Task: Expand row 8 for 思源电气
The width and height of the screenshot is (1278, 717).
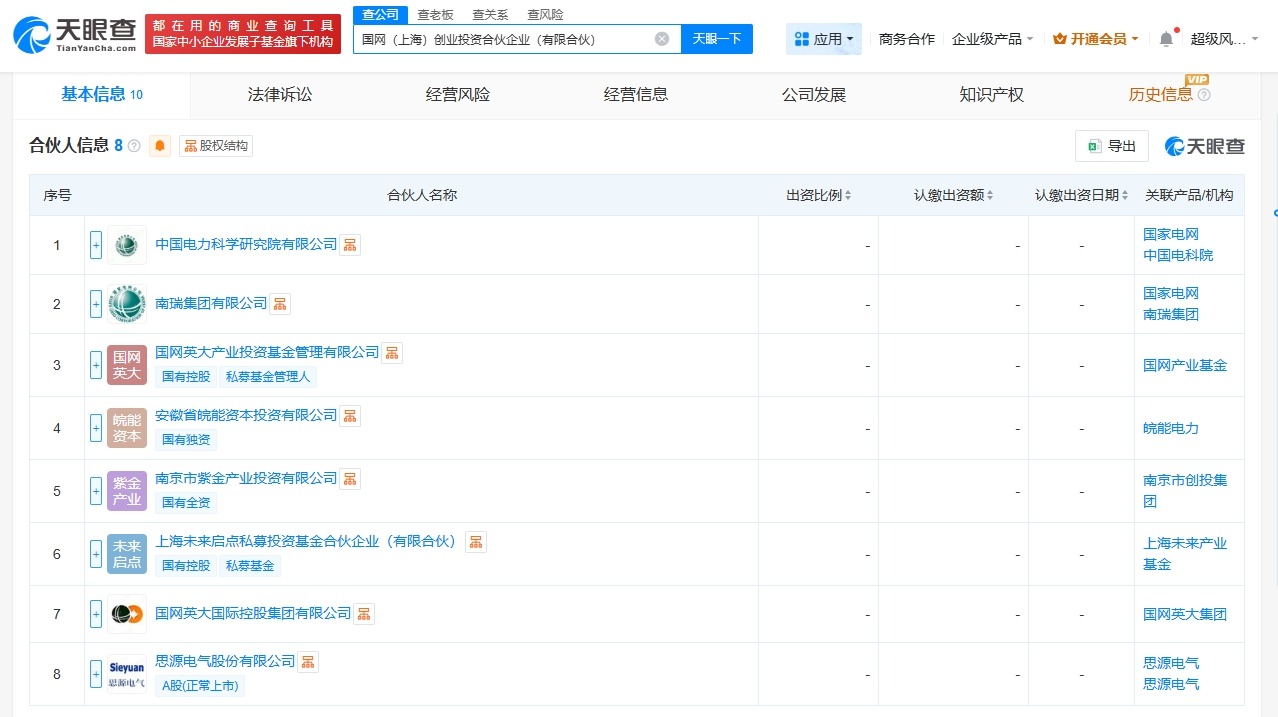Action: point(96,674)
